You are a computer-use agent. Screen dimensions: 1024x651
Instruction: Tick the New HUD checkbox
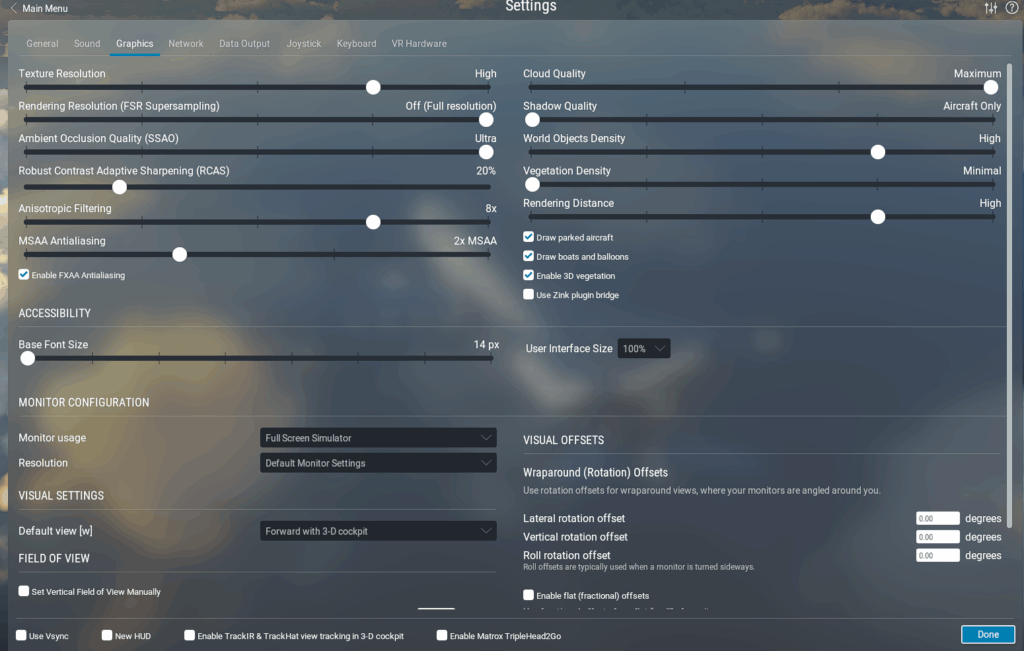click(x=107, y=635)
